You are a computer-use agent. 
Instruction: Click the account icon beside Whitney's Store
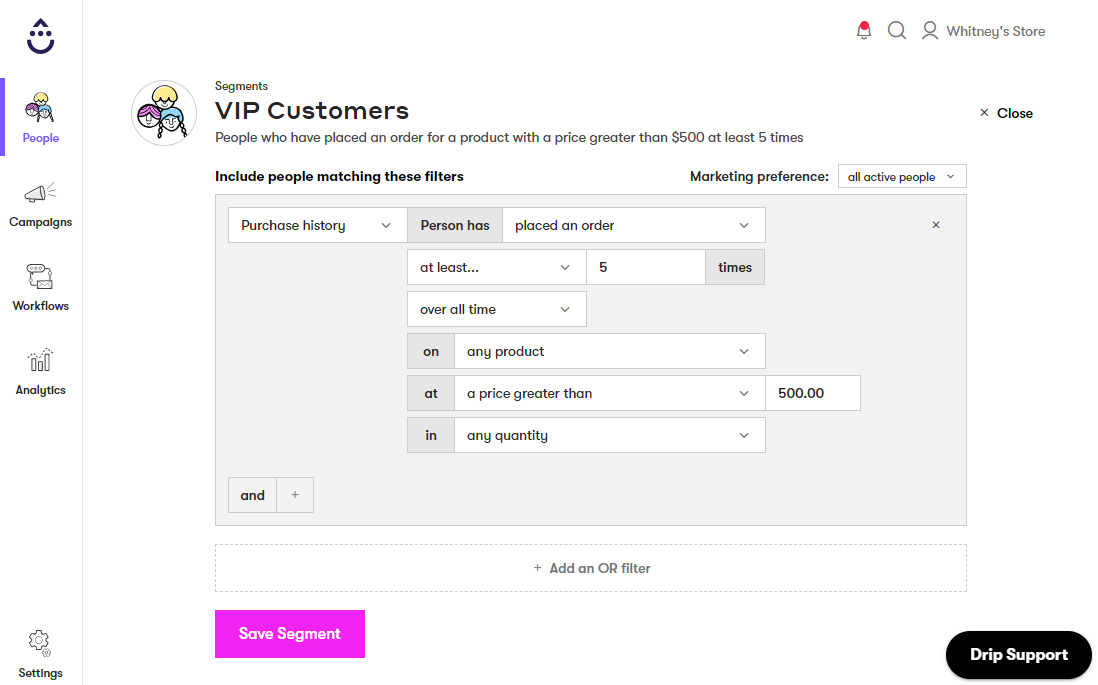point(929,30)
